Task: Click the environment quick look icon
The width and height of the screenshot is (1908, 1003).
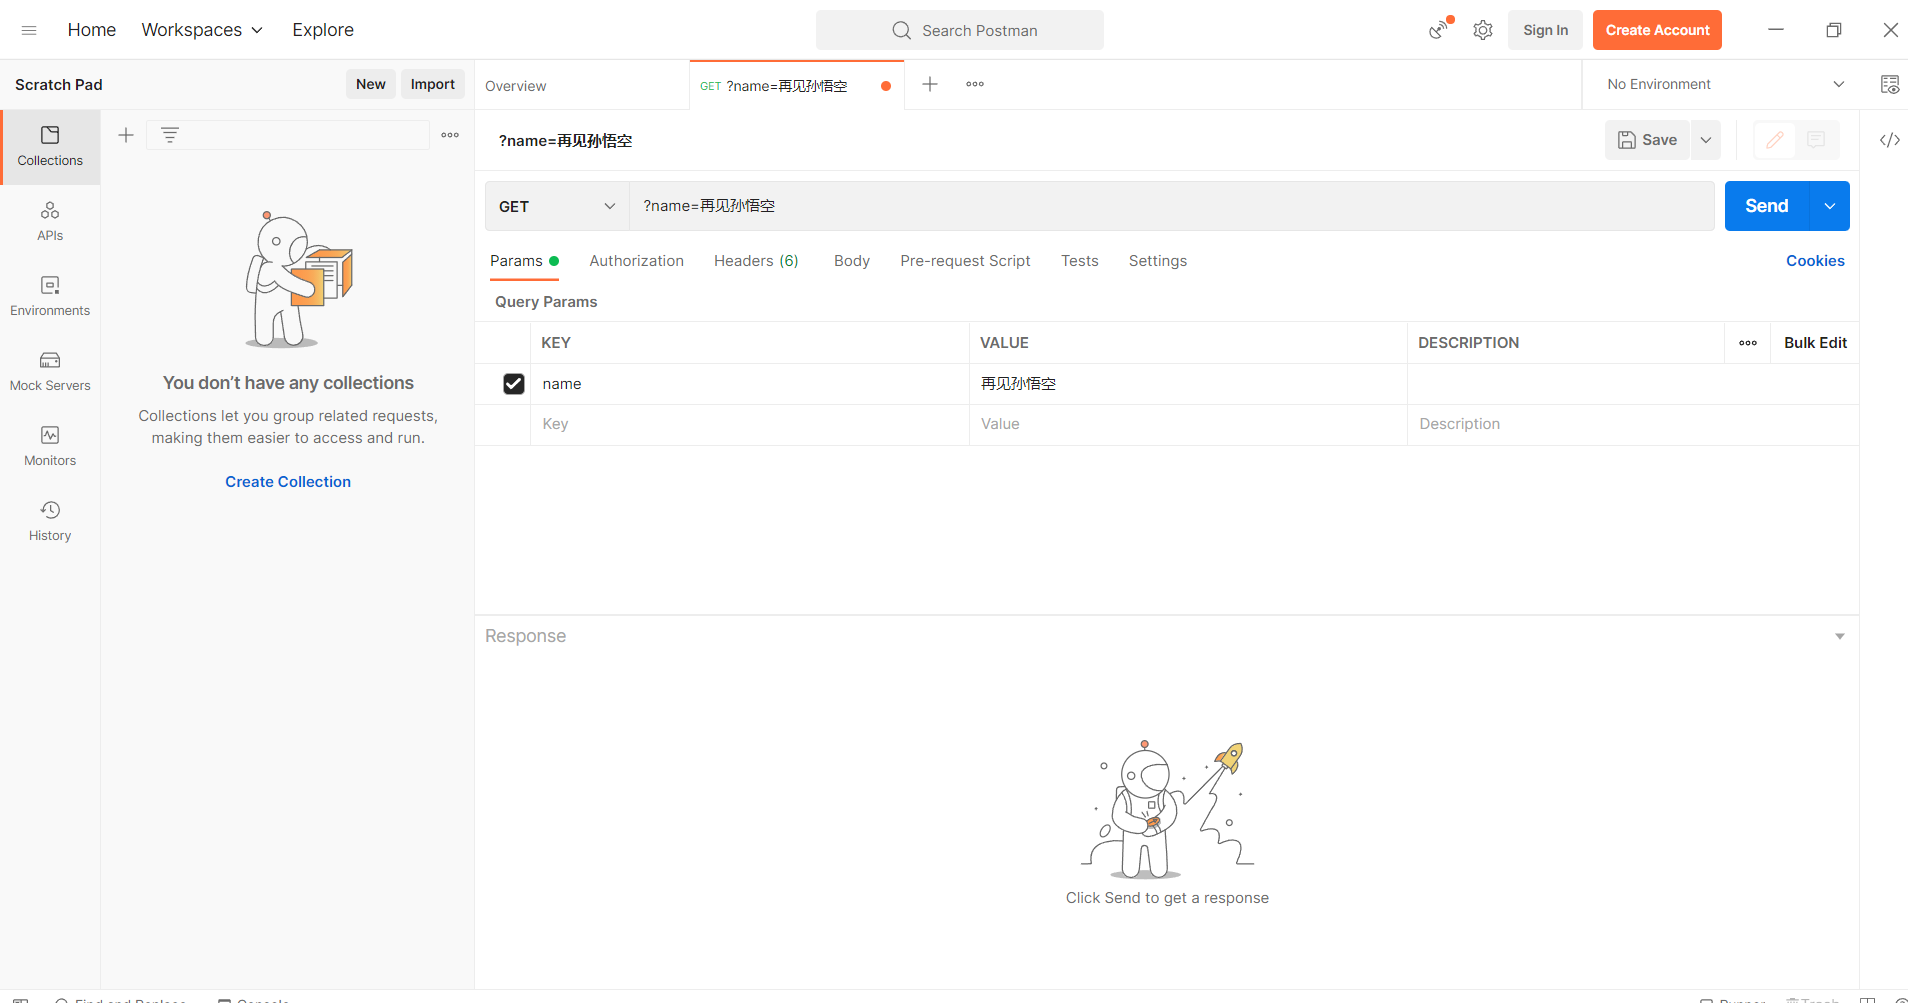Action: [x=1889, y=85]
